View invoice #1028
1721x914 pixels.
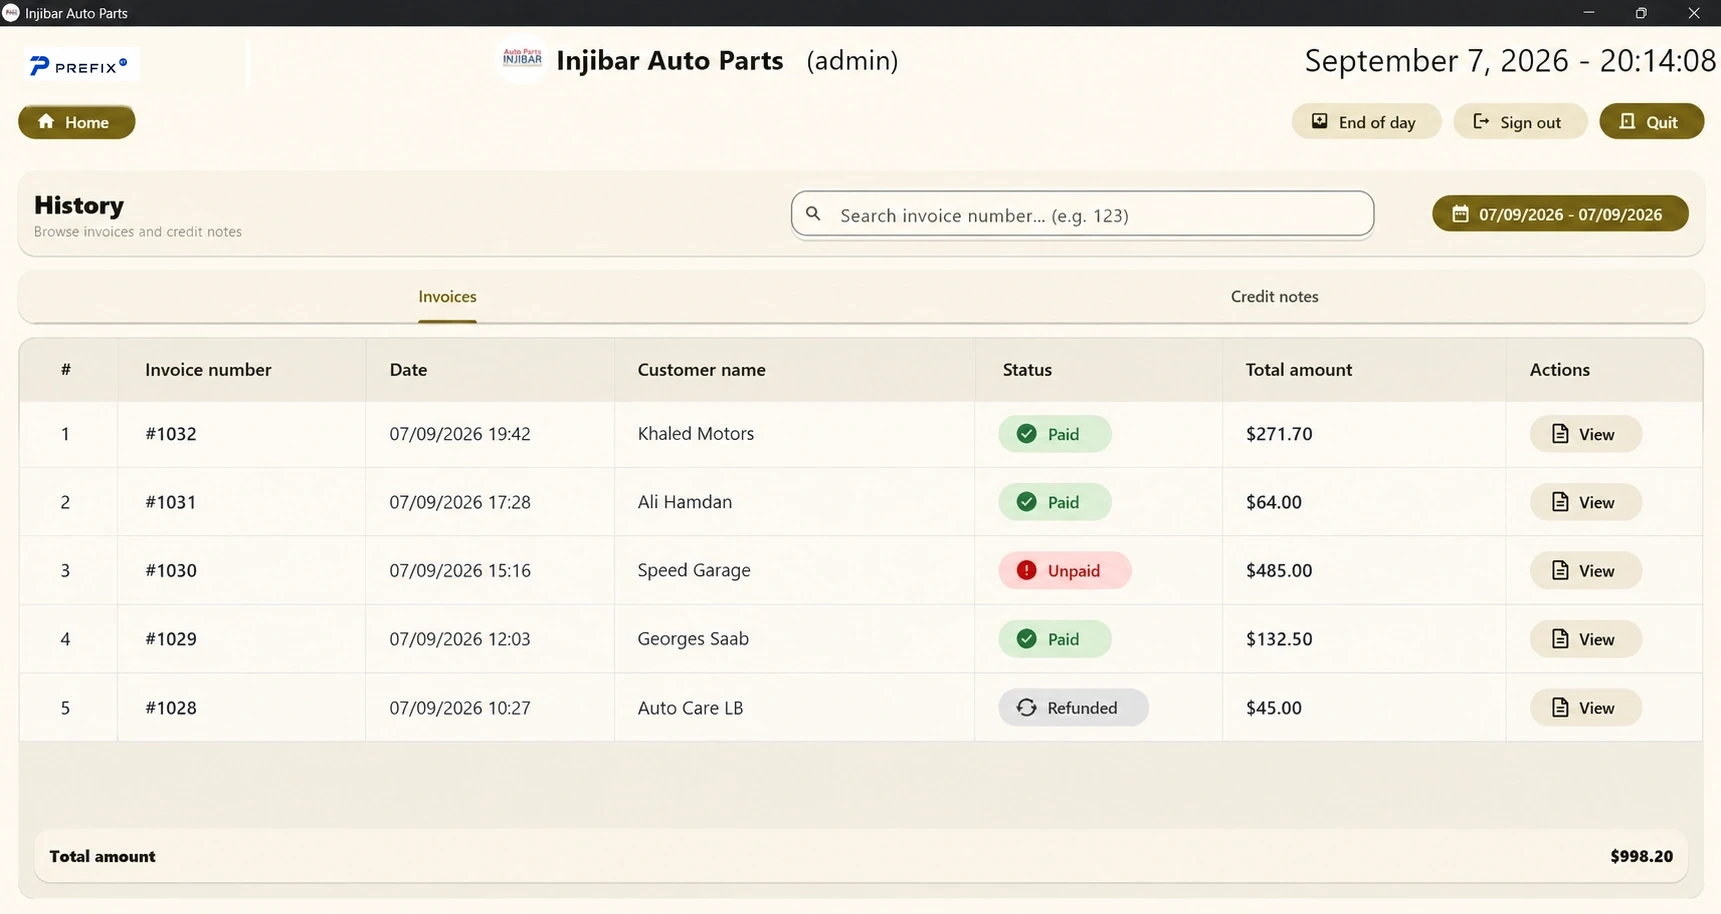pos(1585,707)
